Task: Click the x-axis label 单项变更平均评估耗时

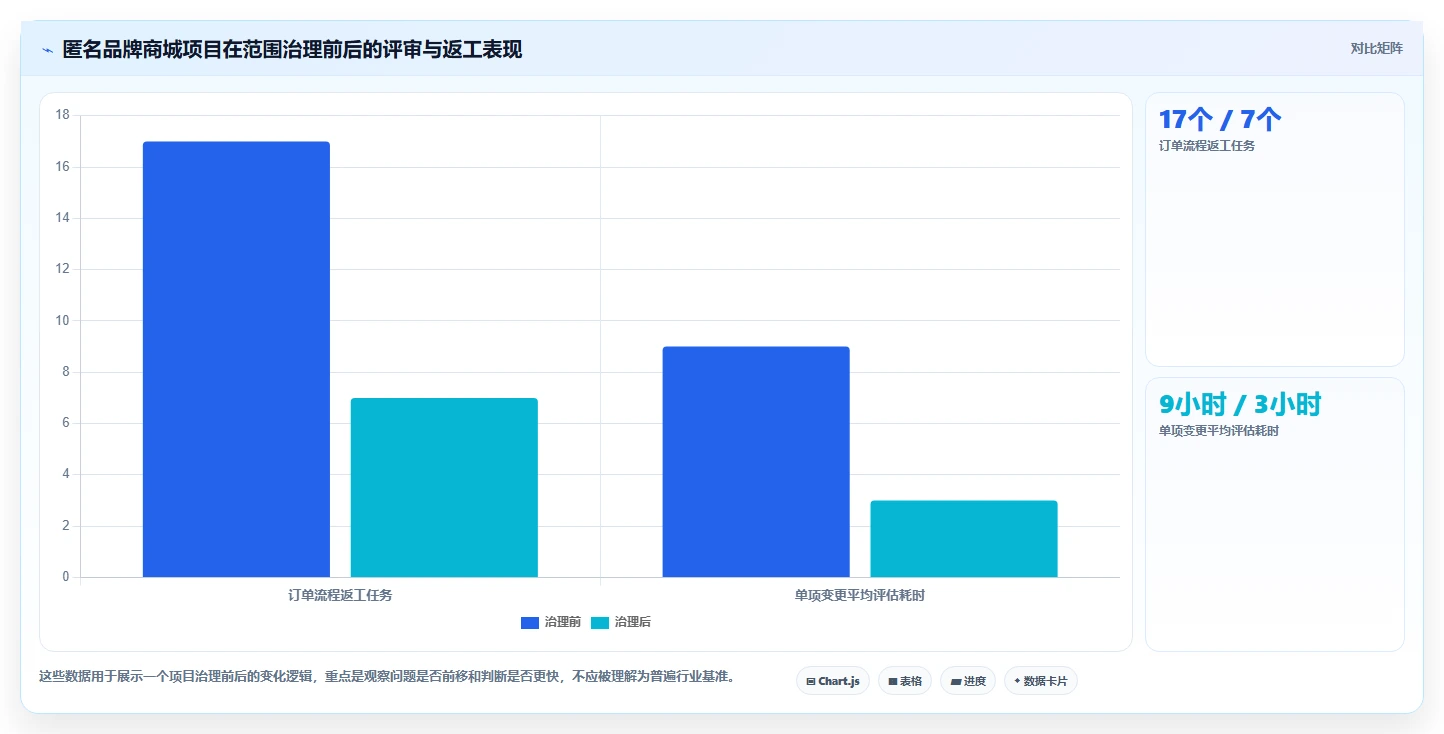Action: click(860, 596)
